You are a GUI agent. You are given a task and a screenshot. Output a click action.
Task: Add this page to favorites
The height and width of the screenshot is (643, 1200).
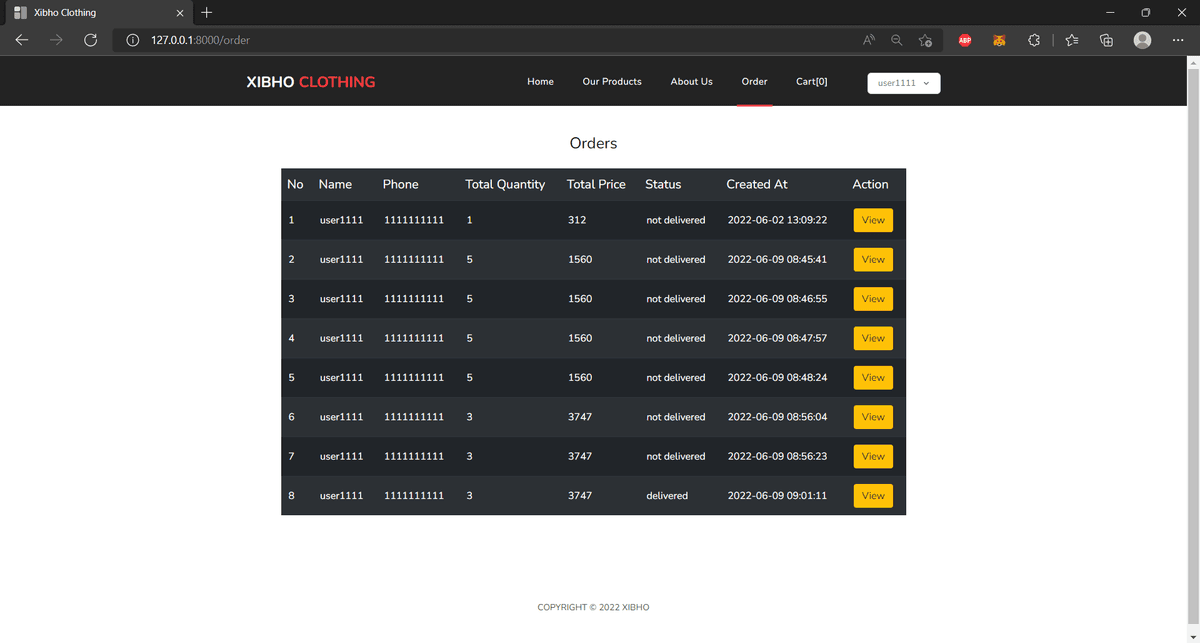[926, 40]
